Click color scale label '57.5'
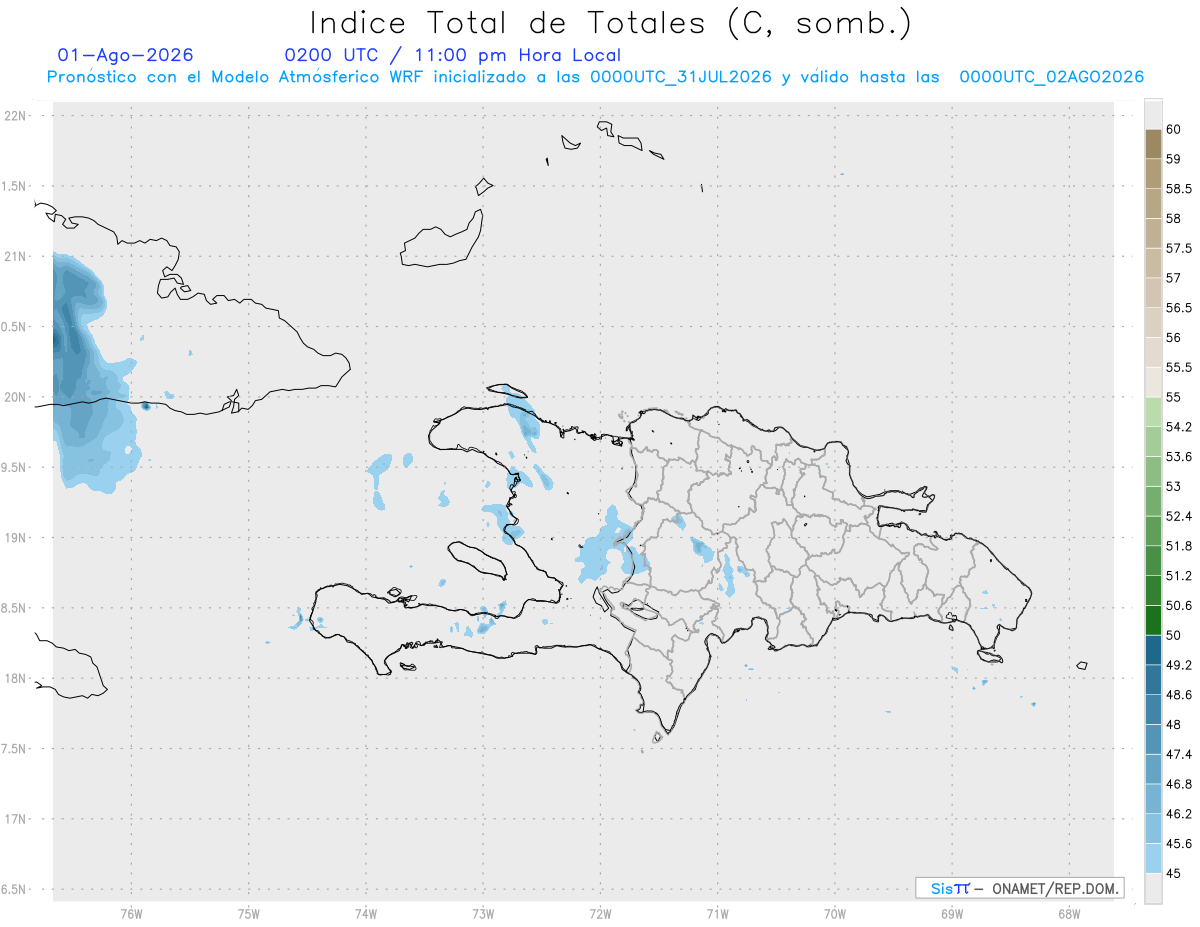This screenshot has height=927, width=1200. pyautogui.click(x=1178, y=248)
